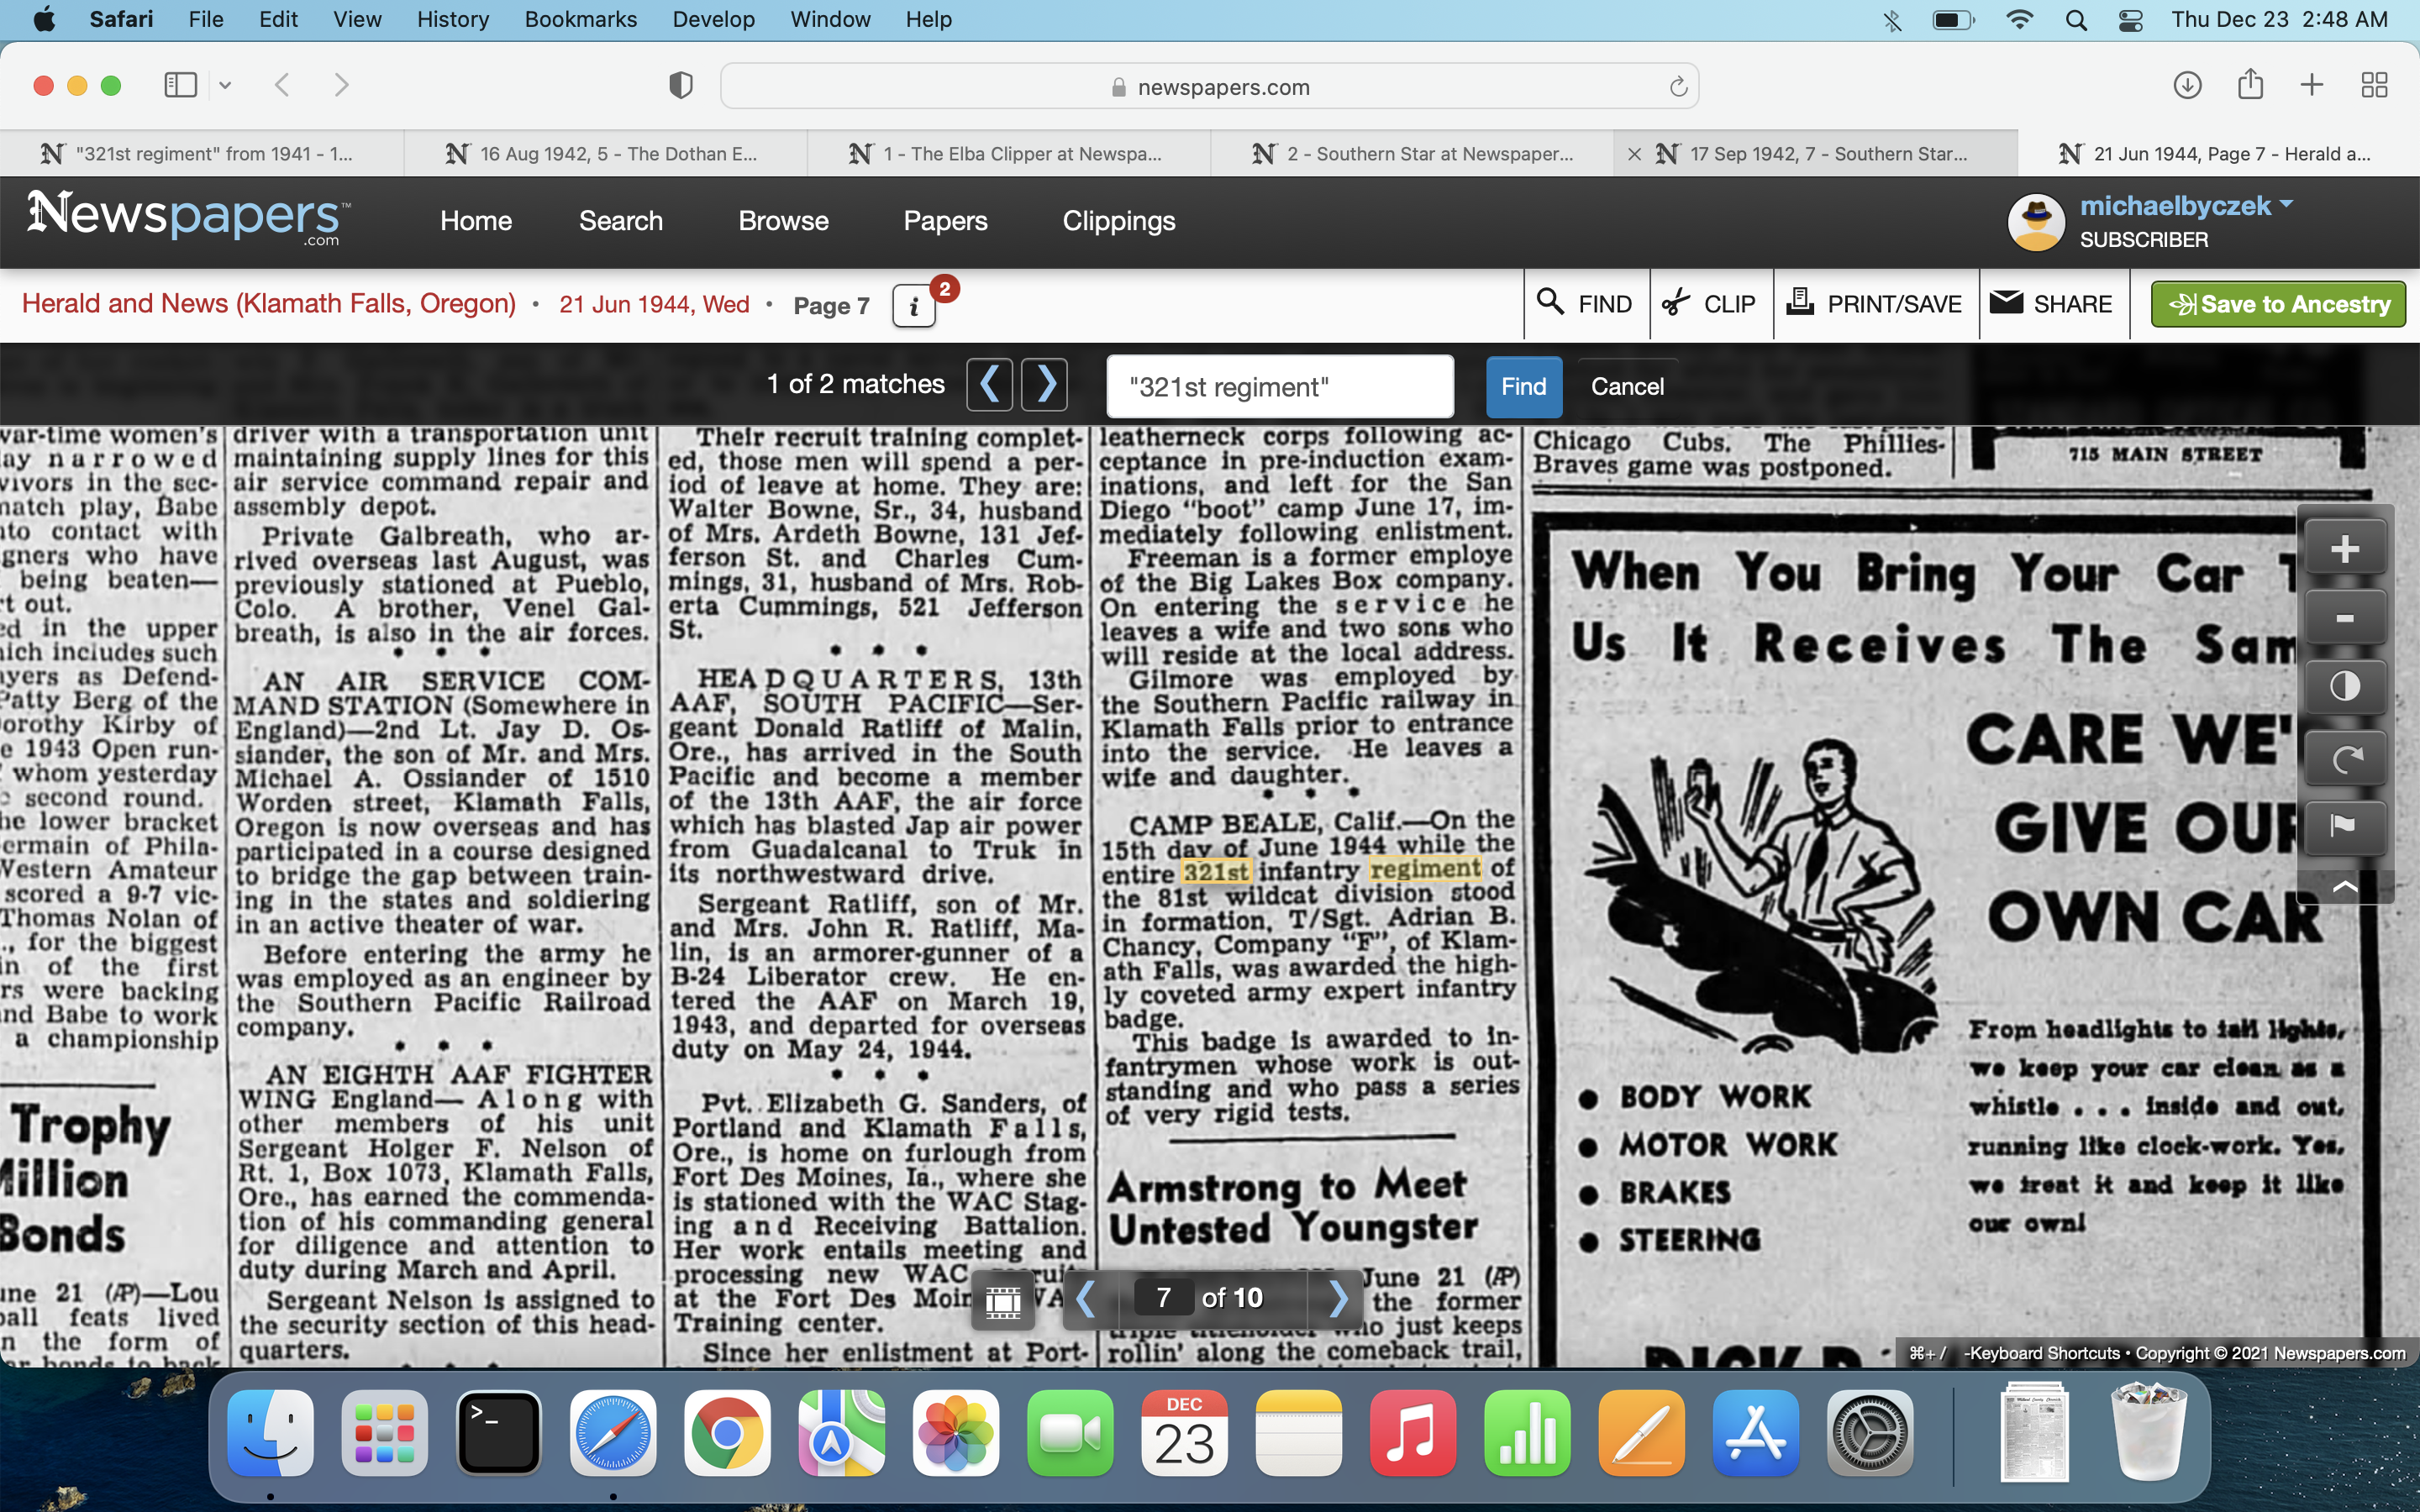Open Control Center in menu bar
The image size is (2420, 1512).
coord(2130,19)
